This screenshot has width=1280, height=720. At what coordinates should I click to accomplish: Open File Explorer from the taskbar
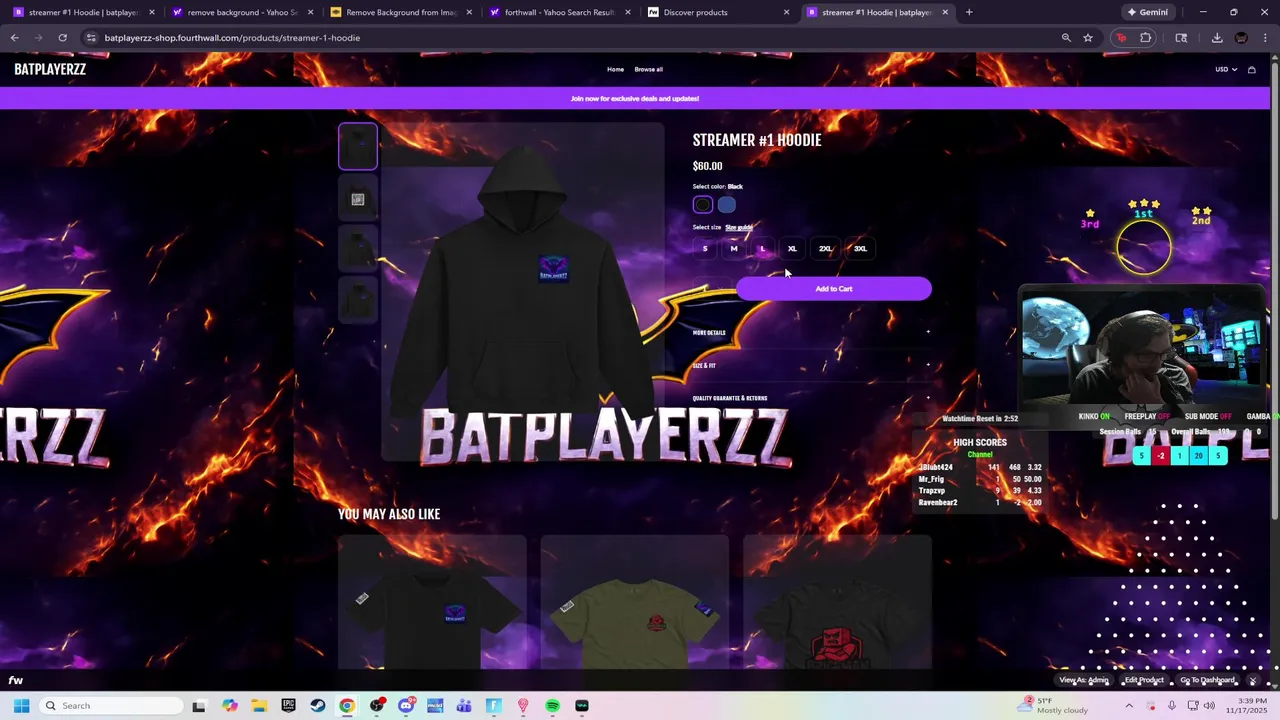(x=259, y=705)
